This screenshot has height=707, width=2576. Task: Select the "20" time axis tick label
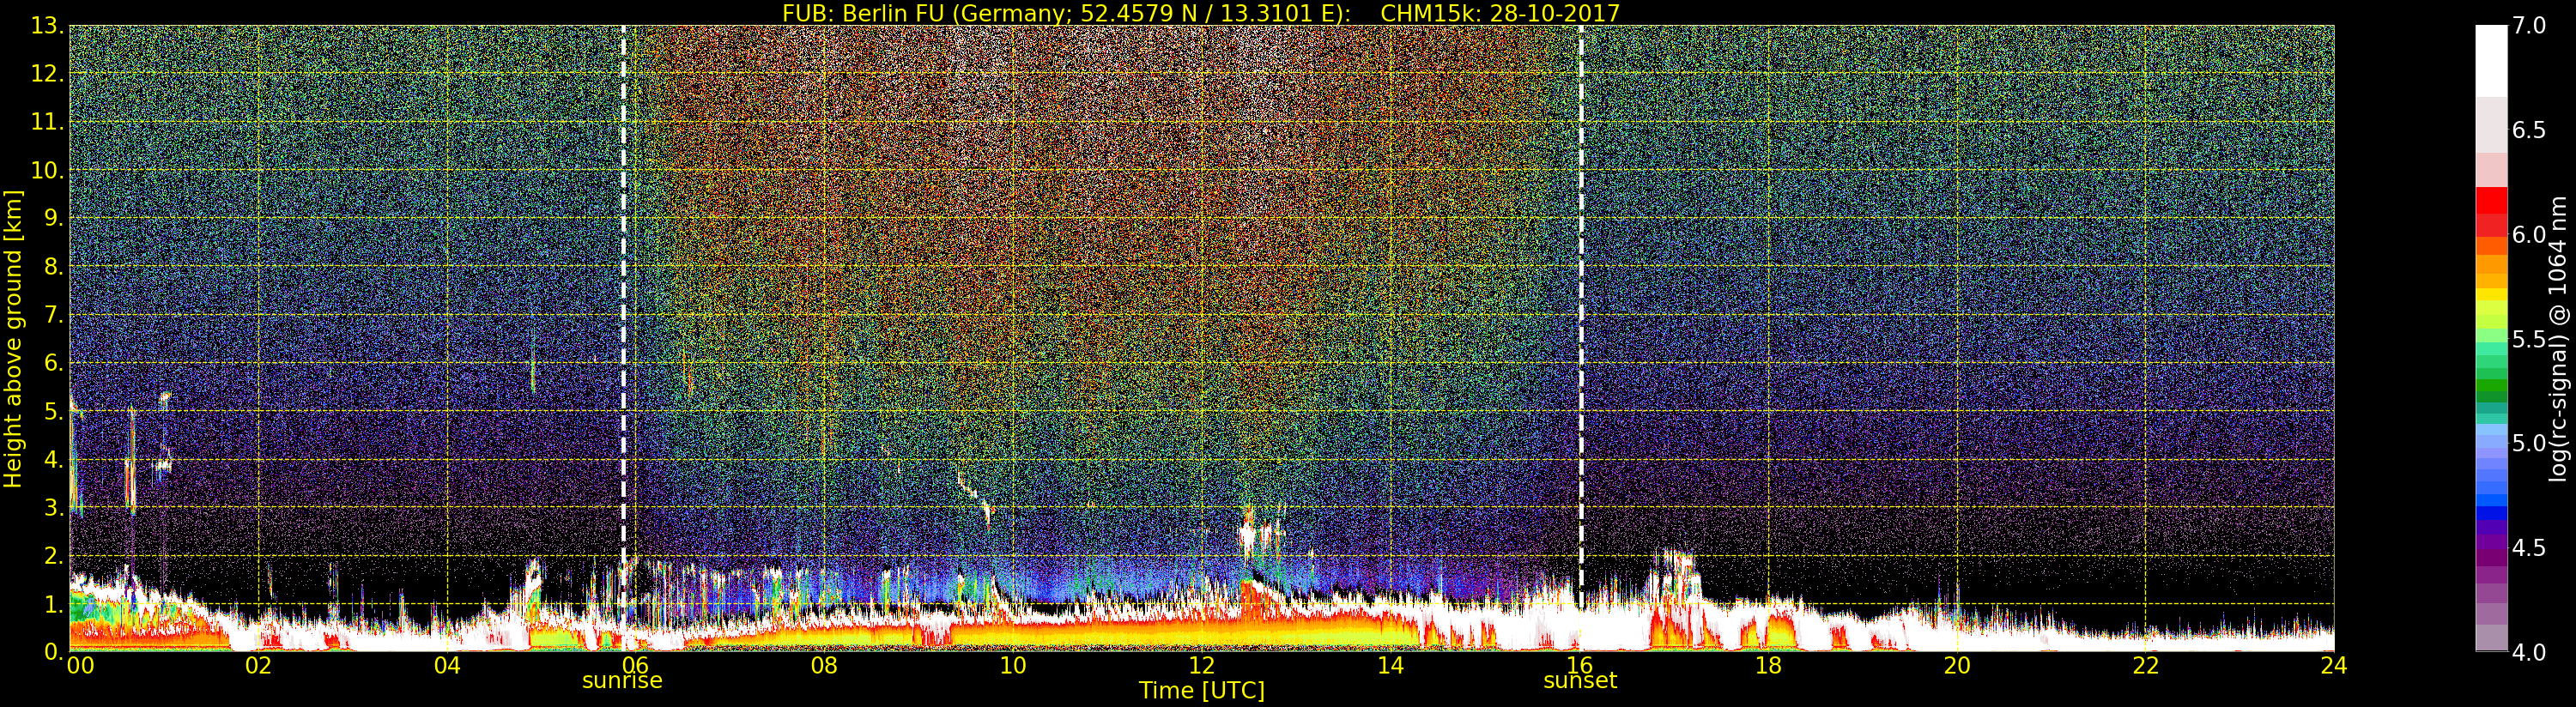pyautogui.click(x=1956, y=666)
